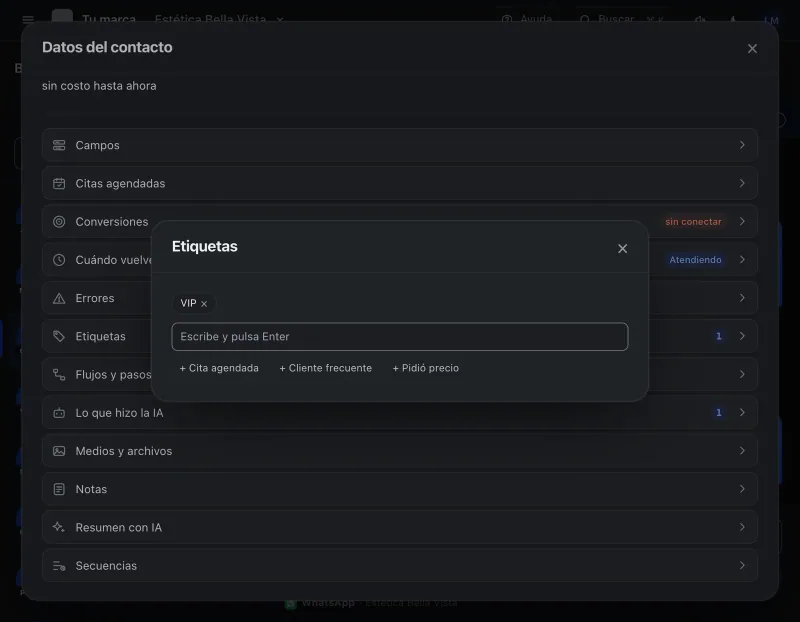Expand the Etiquetas row chevron
This screenshot has width=800, height=622.
[742, 336]
